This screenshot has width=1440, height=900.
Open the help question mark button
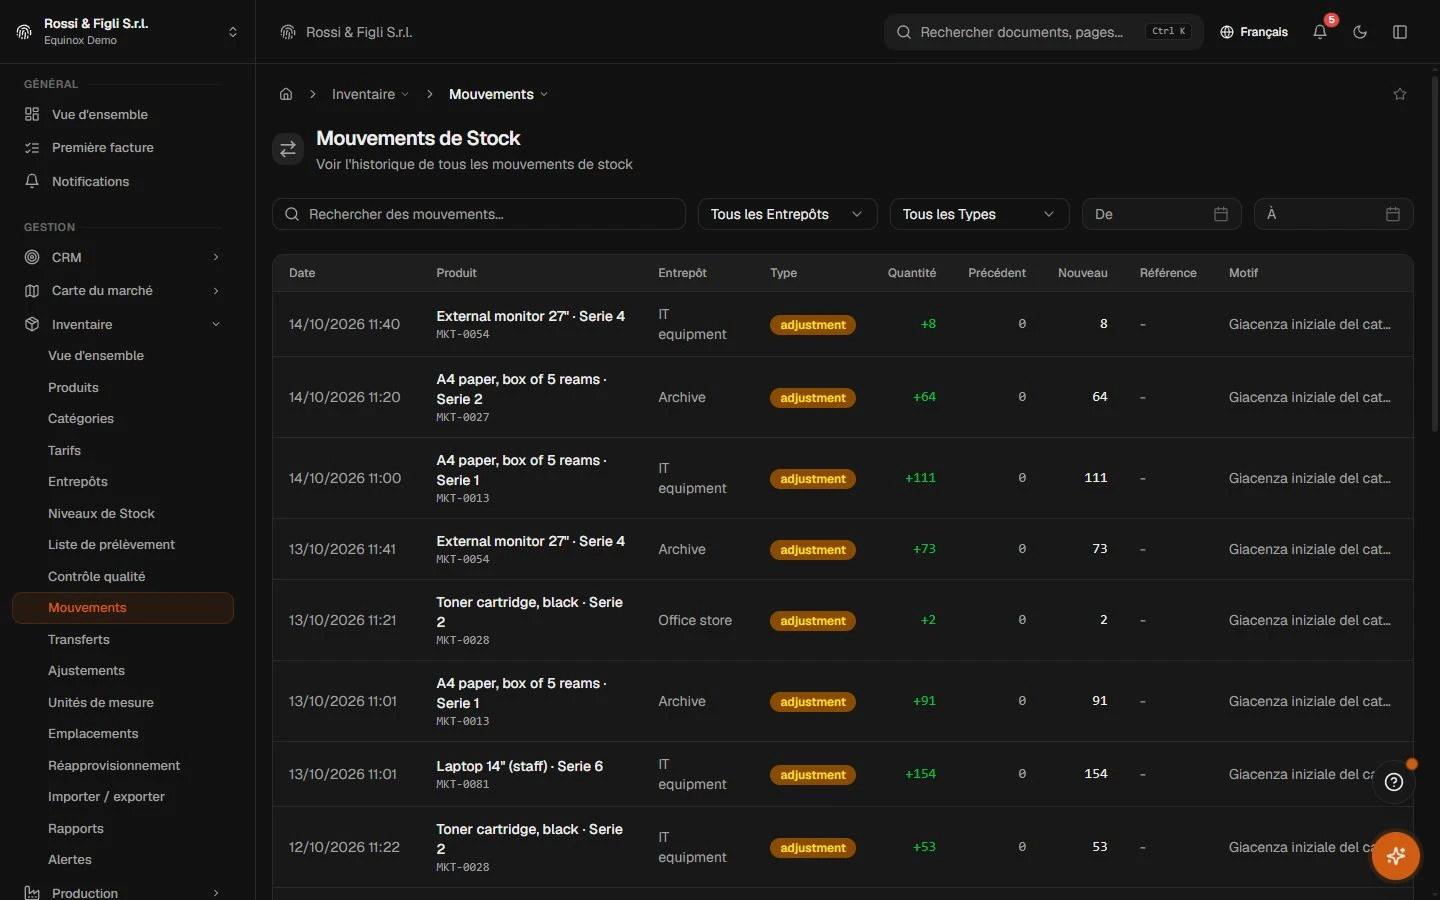(x=1394, y=782)
